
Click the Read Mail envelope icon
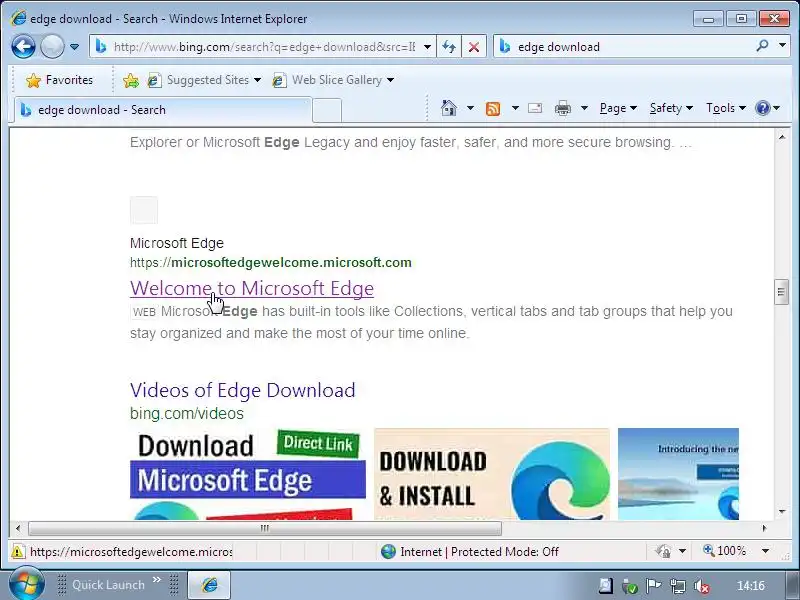(x=535, y=108)
